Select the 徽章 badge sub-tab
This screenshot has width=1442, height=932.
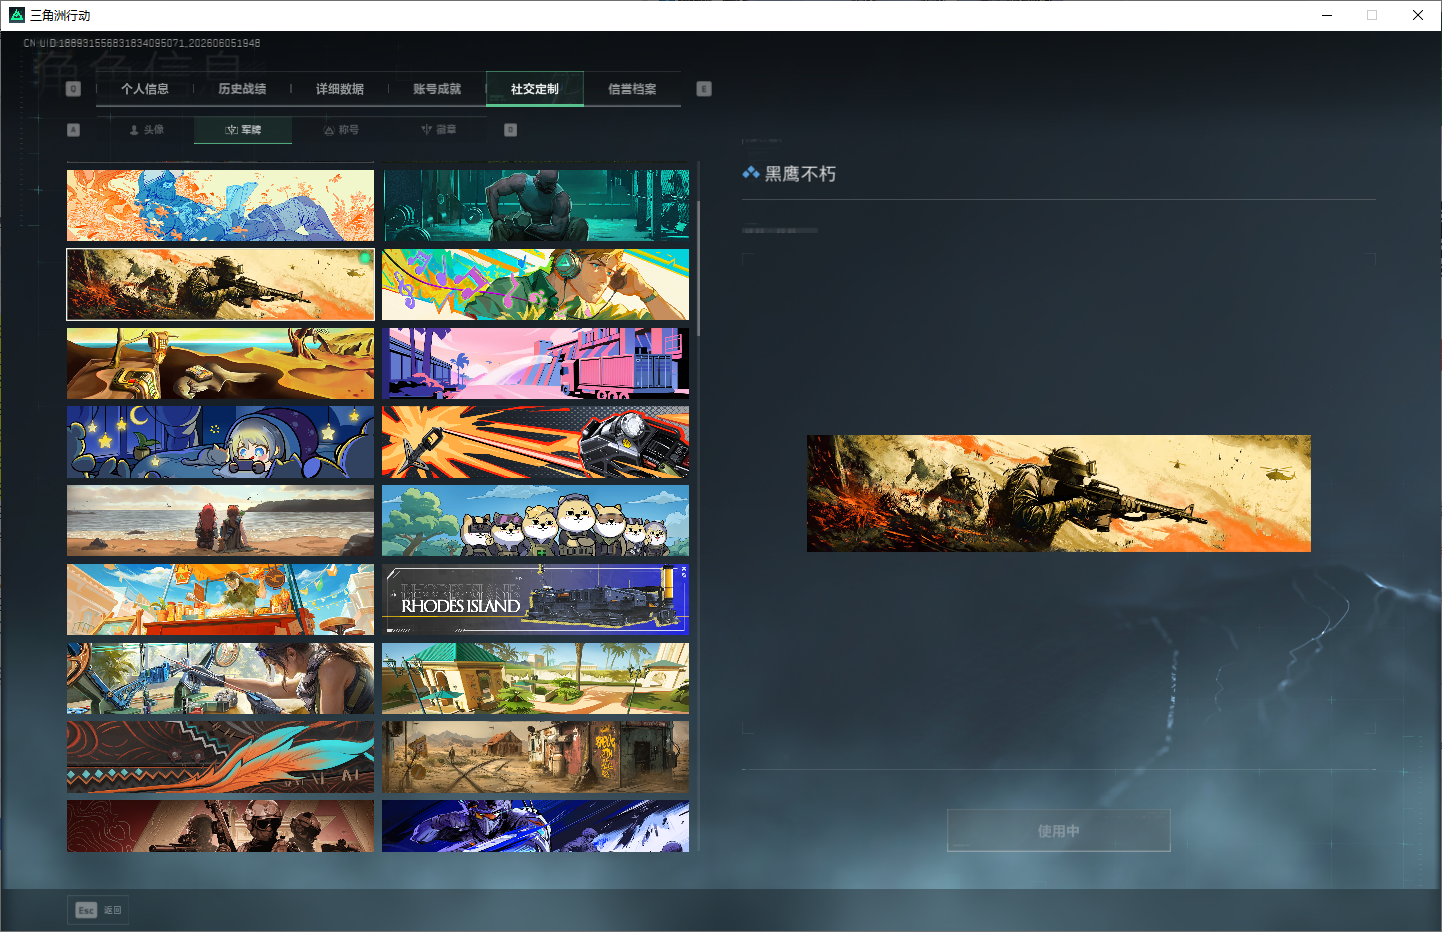click(438, 130)
